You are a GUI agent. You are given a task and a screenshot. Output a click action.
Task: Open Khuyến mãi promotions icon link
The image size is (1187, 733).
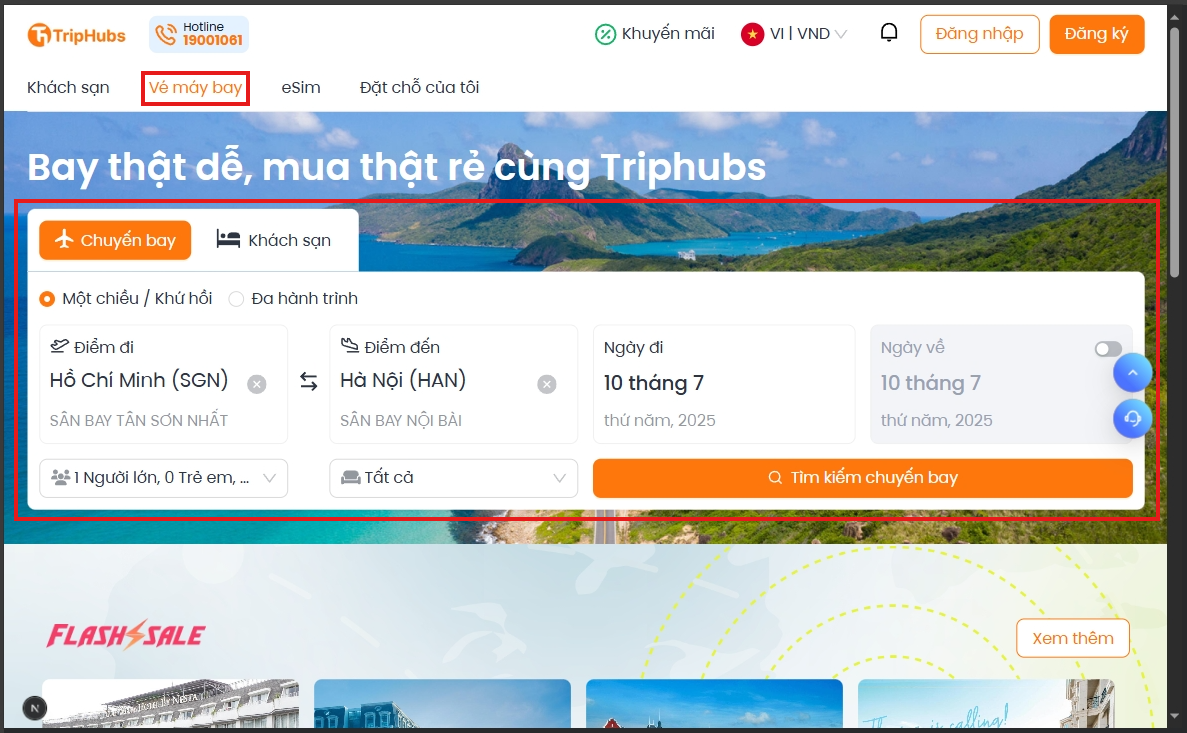pos(654,34)
